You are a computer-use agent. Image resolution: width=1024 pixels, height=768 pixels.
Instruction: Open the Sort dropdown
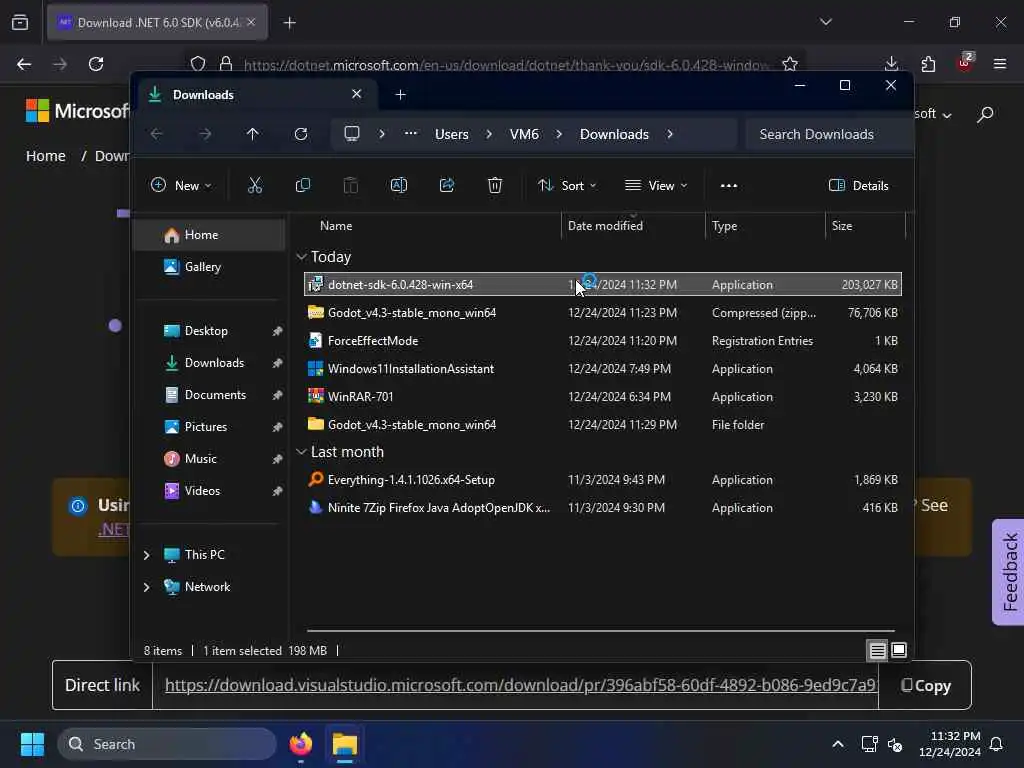pos(567,185)
